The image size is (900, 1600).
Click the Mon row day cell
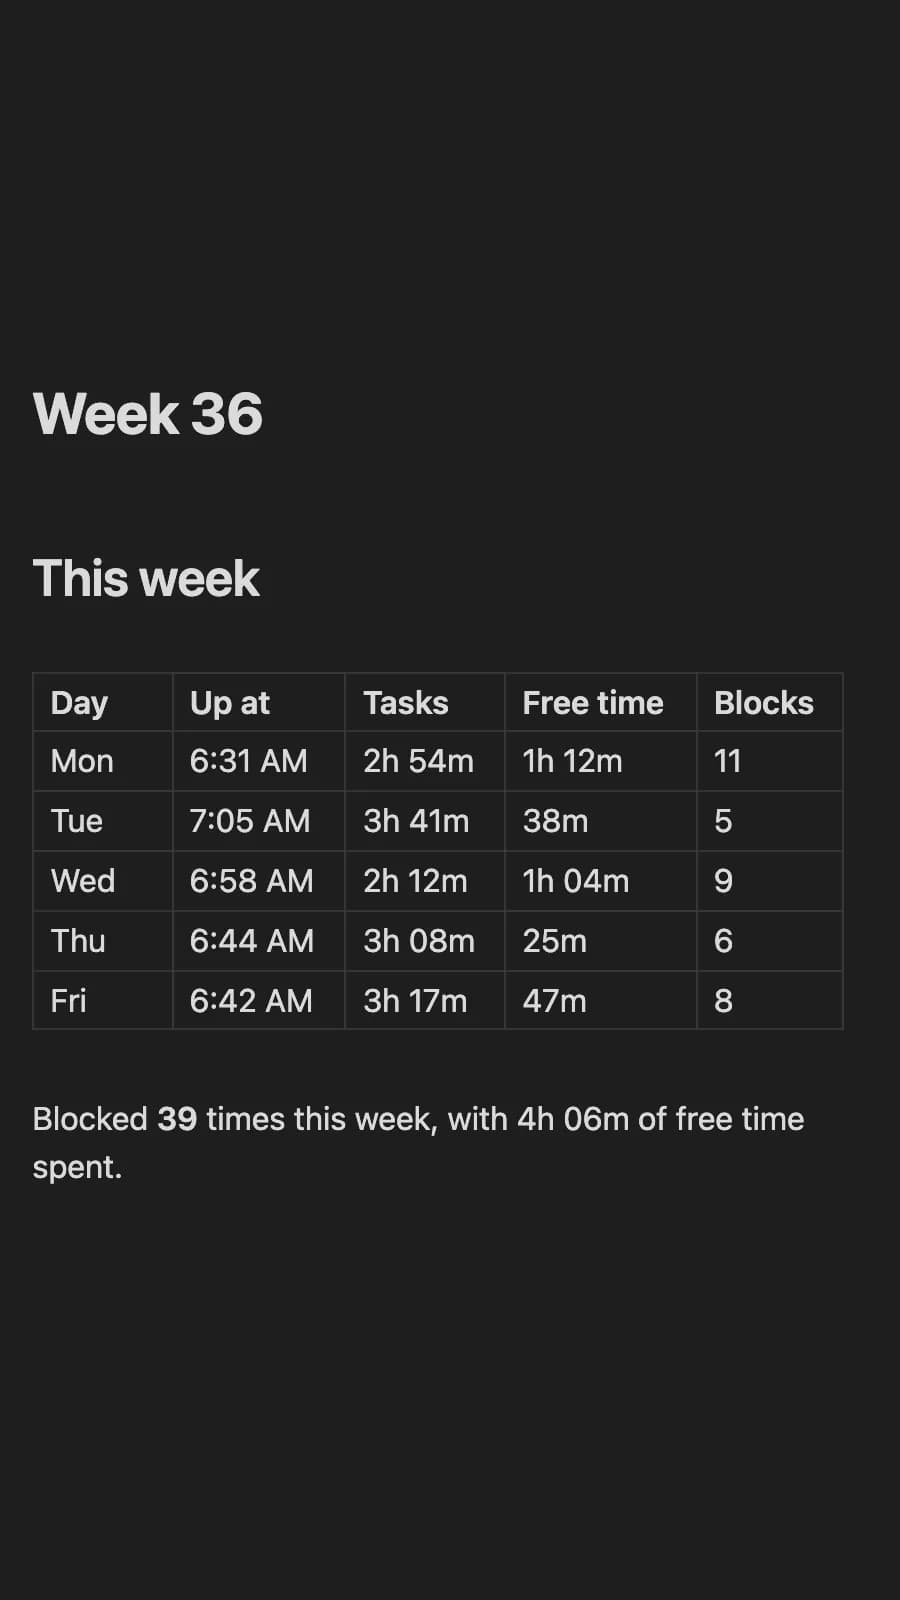coord(103,761)
